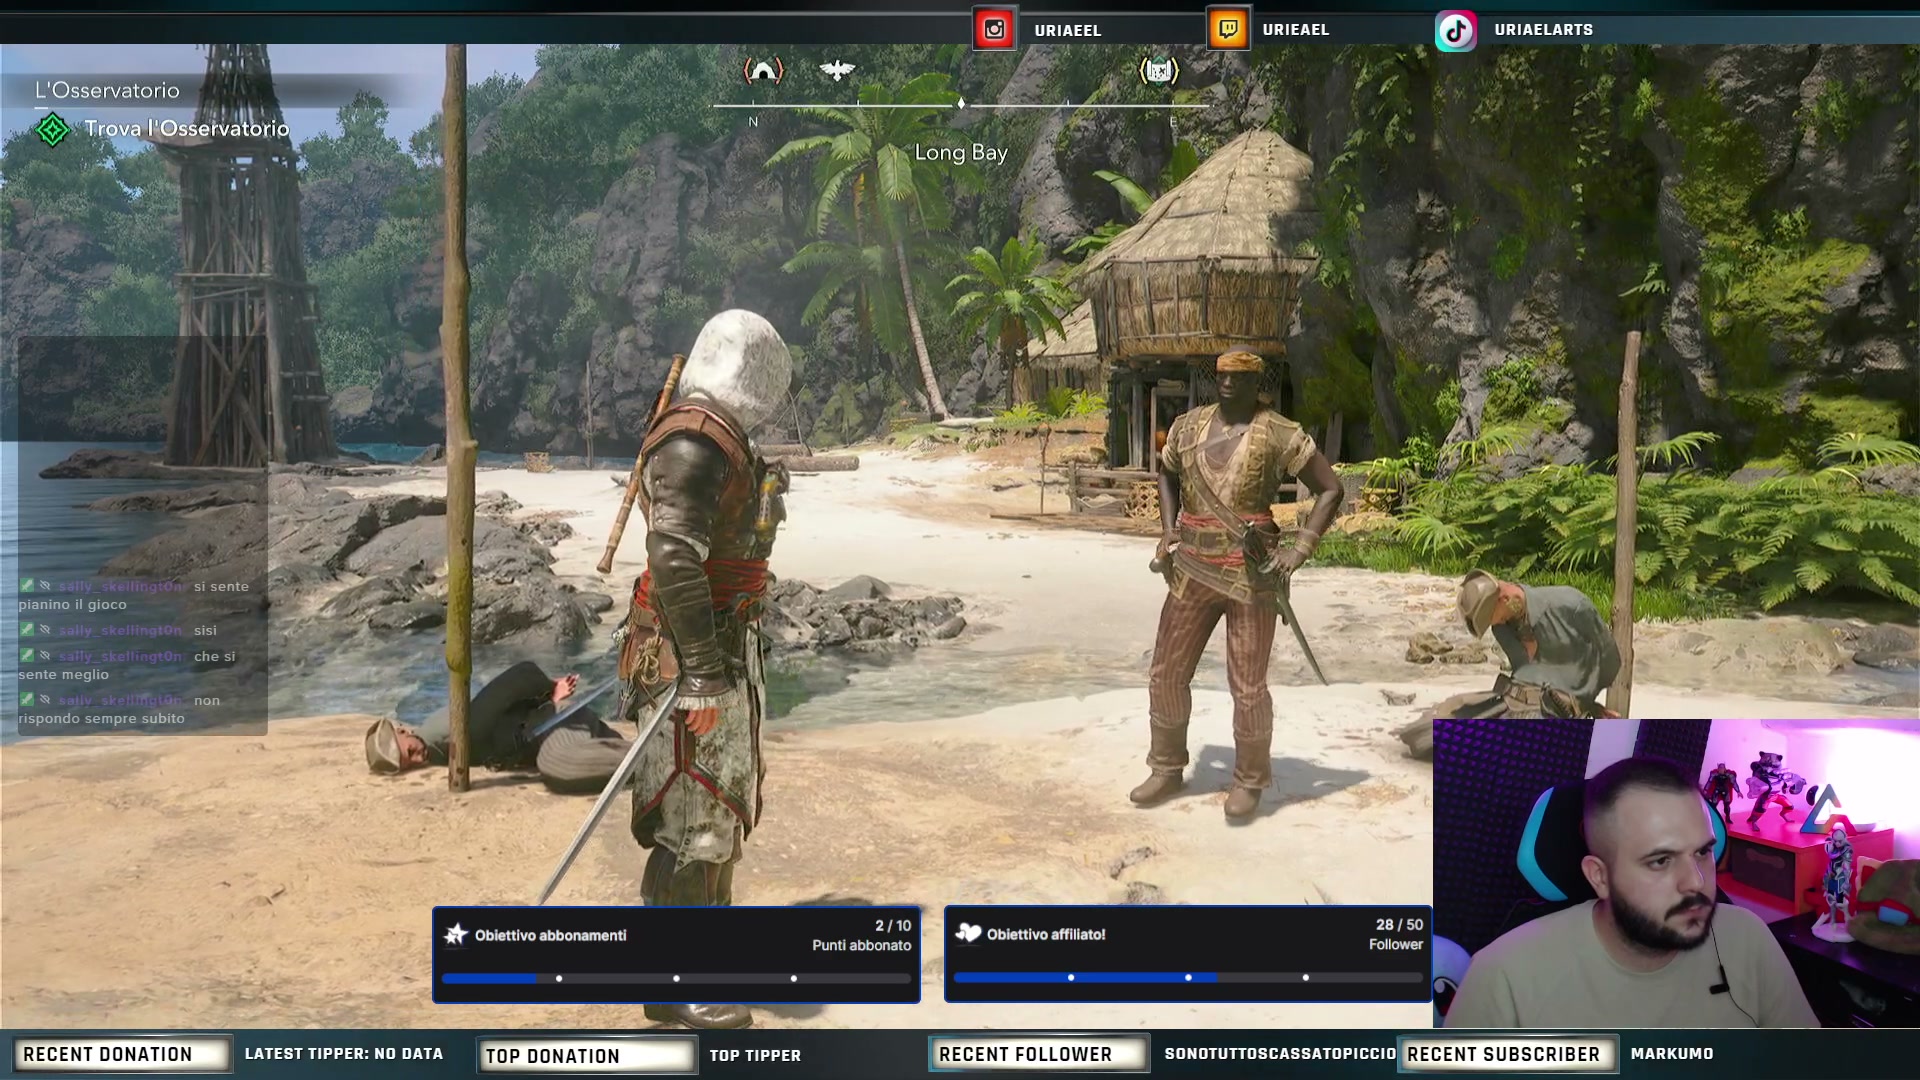
Task: Click the username on the 'sisi' chat message
Action: tap(120, 631)
